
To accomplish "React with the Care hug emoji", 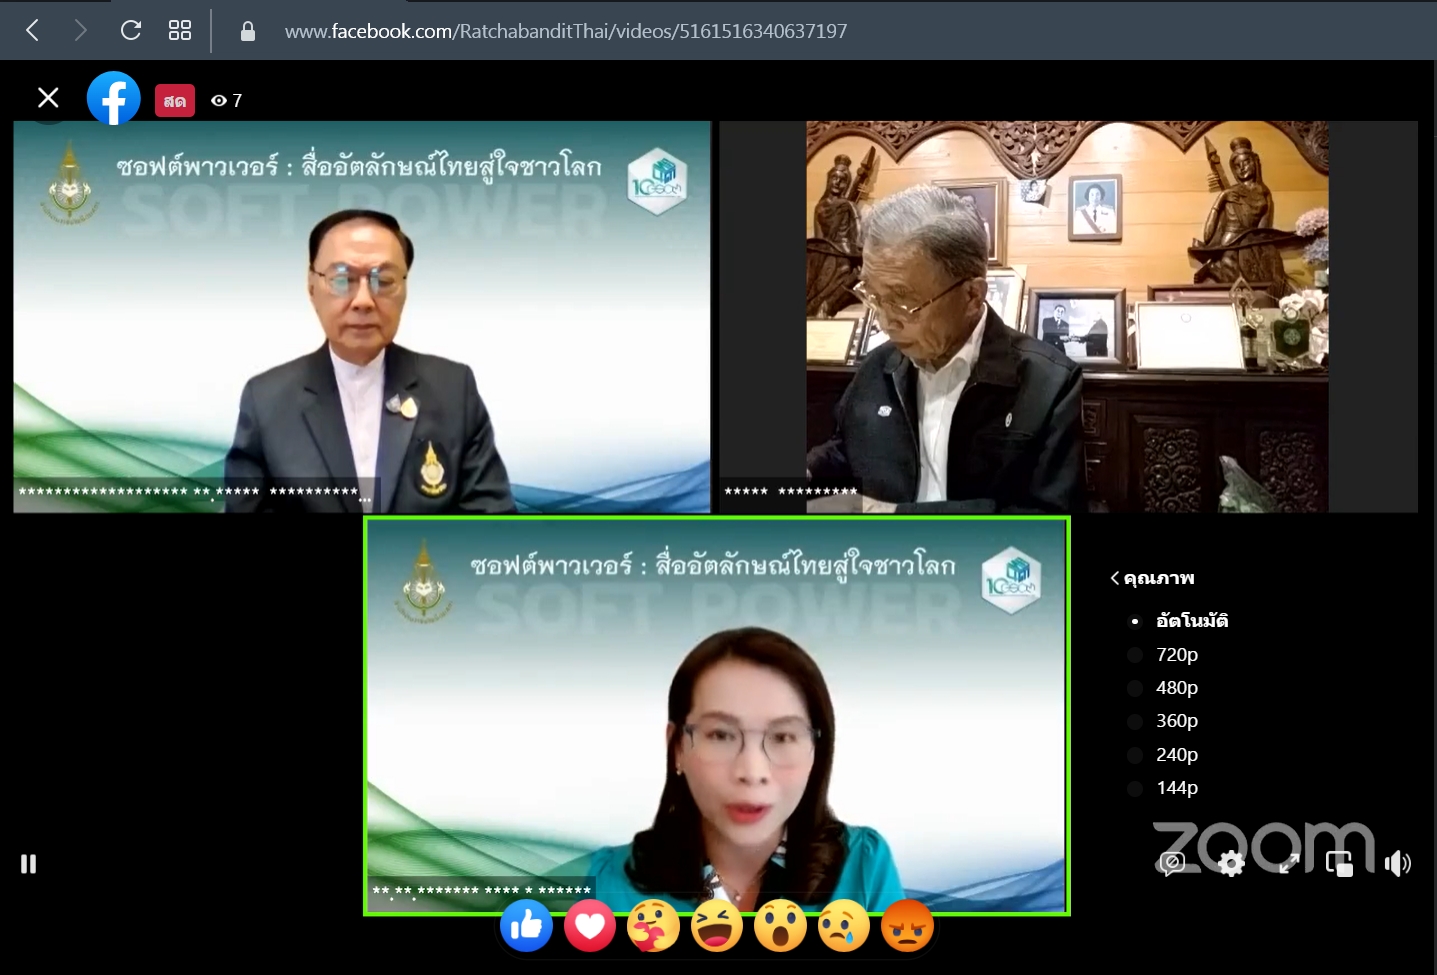I will (653, 926).
